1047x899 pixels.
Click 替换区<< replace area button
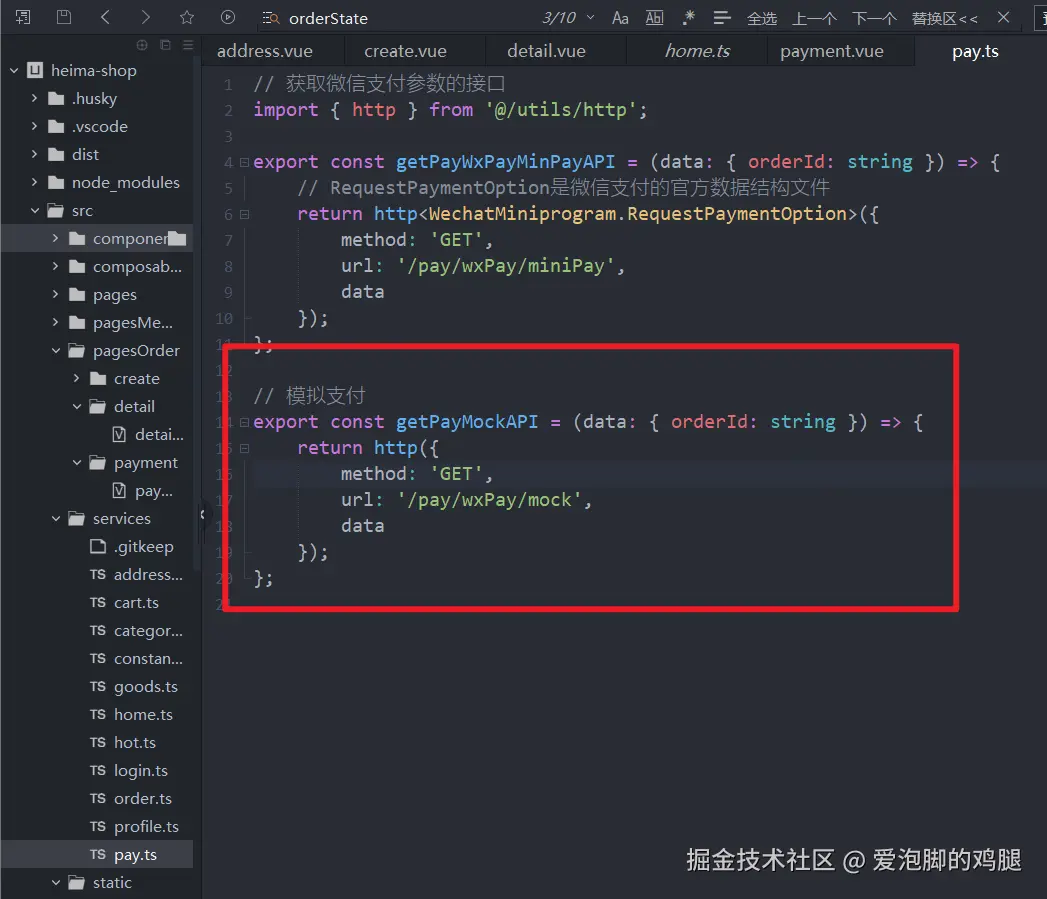[x=944, y=19]
